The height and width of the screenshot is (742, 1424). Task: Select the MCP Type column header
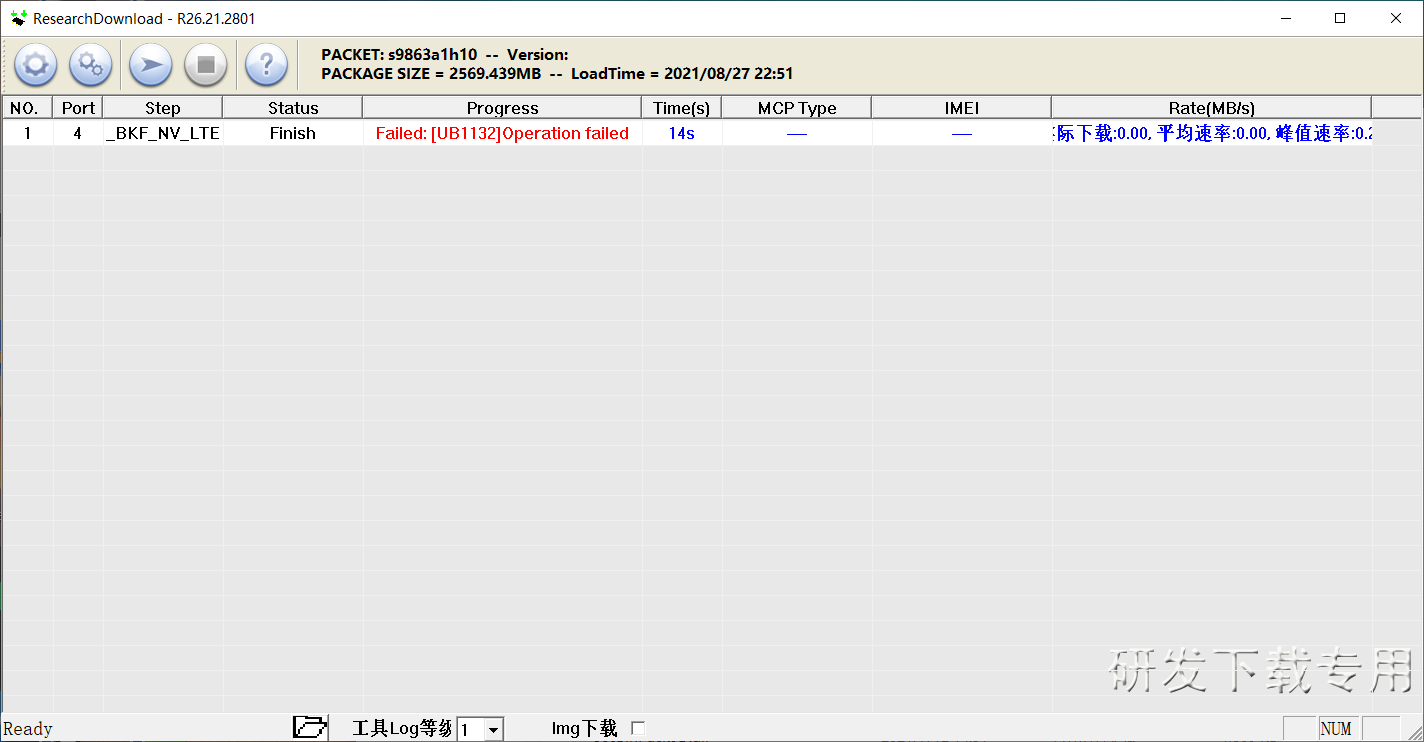tap(796, 108)
